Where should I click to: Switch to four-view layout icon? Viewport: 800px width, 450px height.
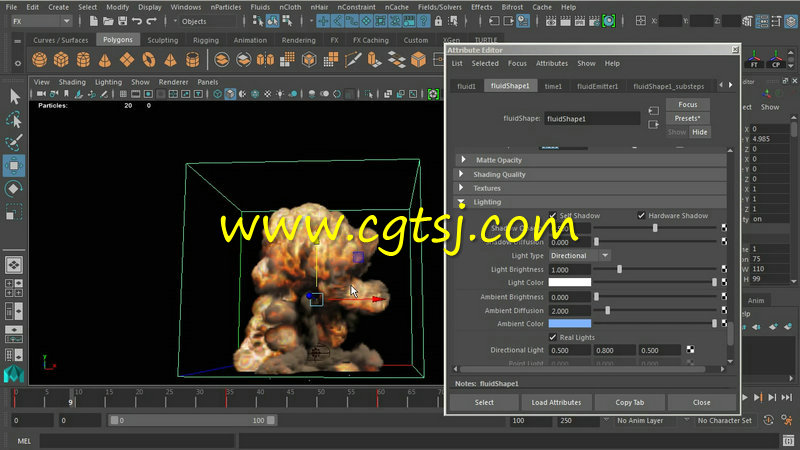[x=14, y=288]
